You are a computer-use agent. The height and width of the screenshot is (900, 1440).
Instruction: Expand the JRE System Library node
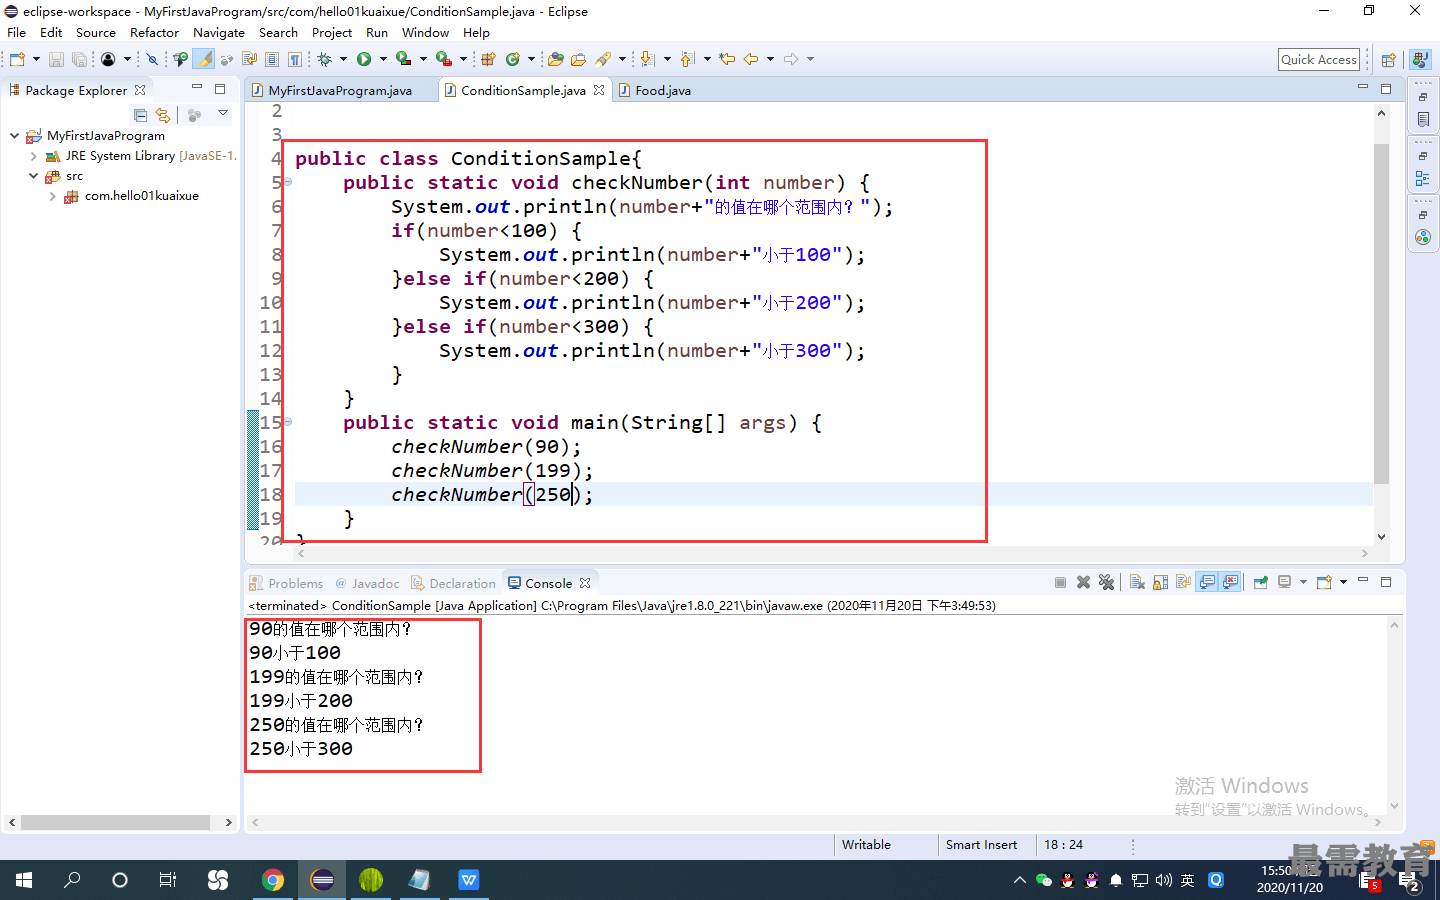33,156
